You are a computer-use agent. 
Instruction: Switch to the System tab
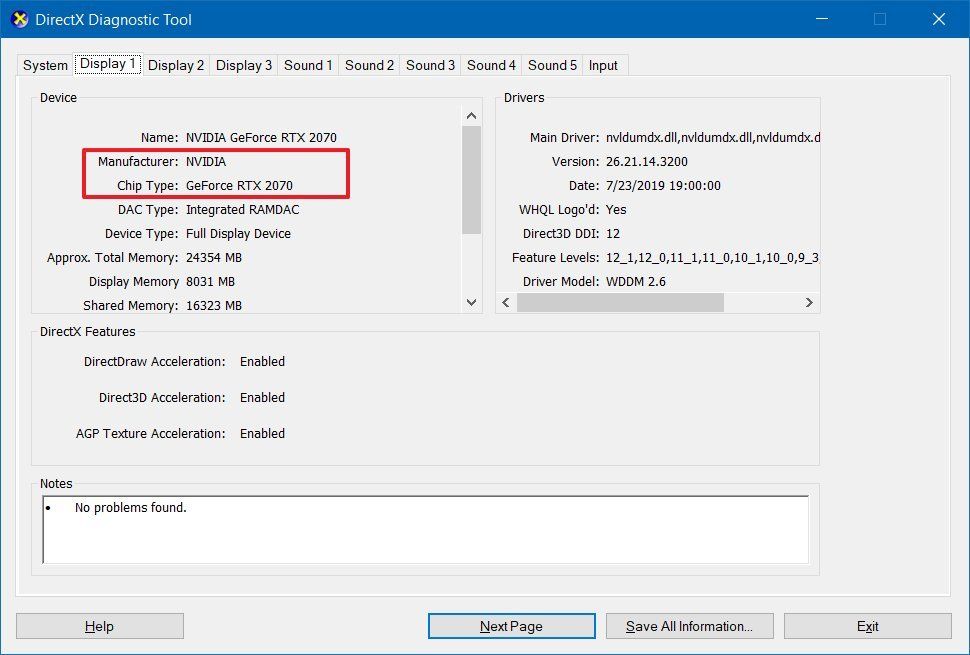click(x=44, y=65)
